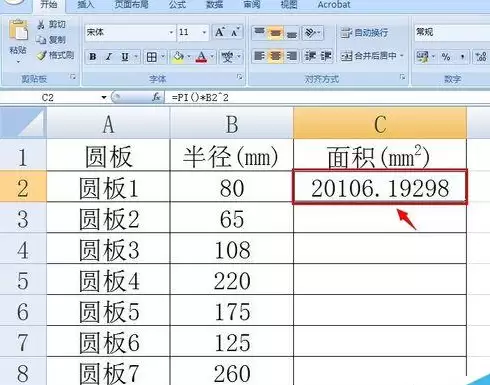Image resolution: width=490 pixels, height=385 pixels.
Task: Click the text orientation icon
Action: point(310,32)
